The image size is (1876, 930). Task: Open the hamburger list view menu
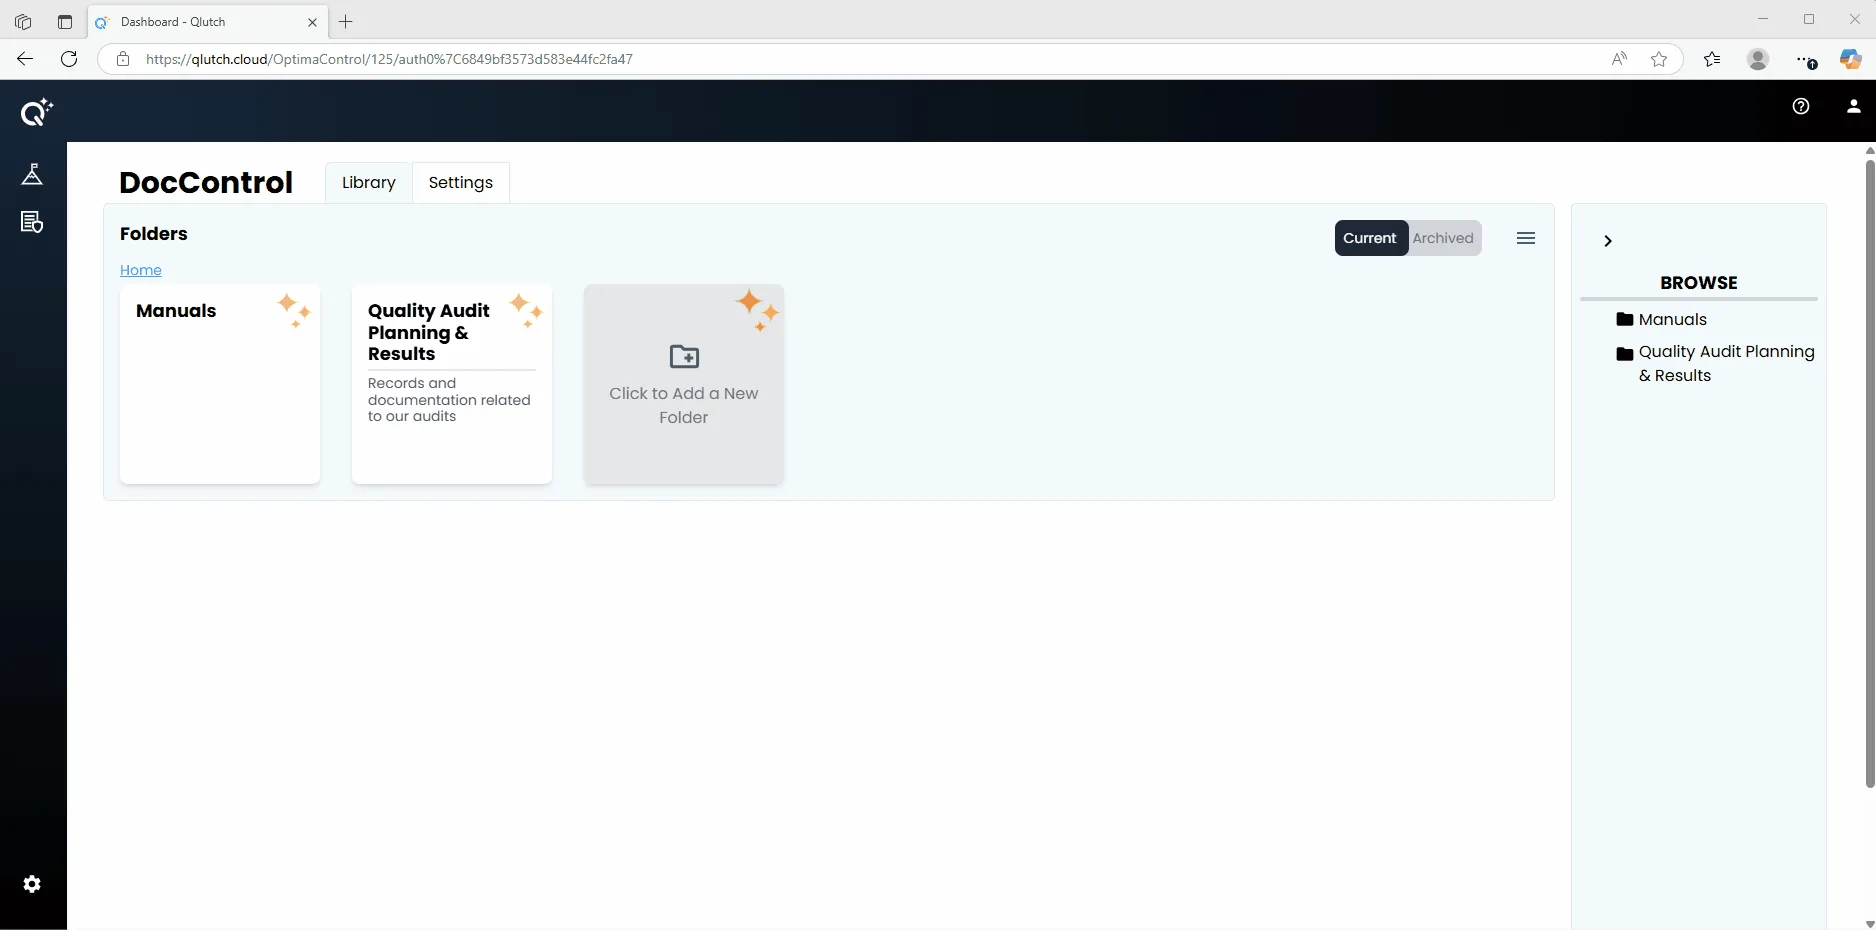tap(1526, 238)
